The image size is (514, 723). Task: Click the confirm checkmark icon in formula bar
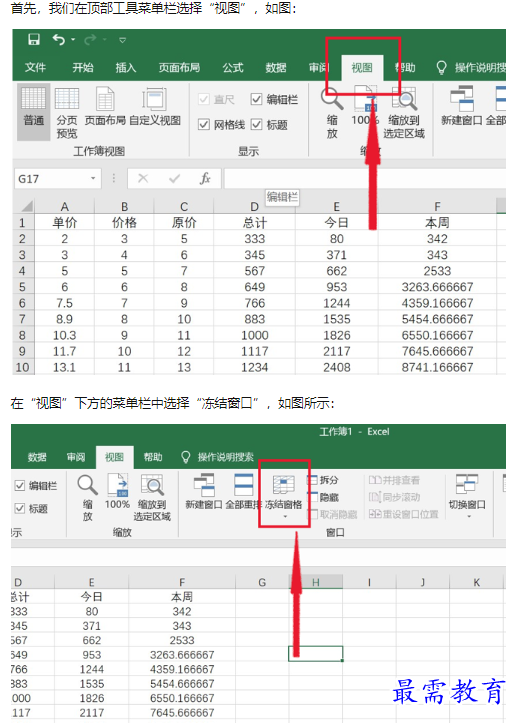(x=174, y=178)
